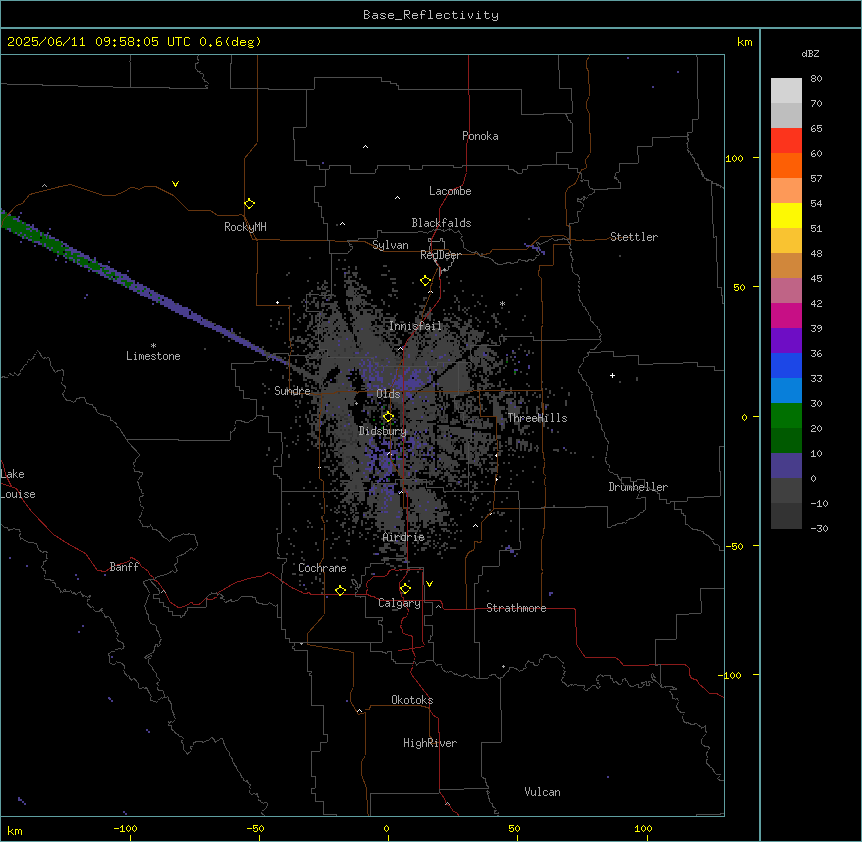Click the Airdrie label
Image resolution: width=862 pixels, height=842 pixels.
click(x=403, y=537)
